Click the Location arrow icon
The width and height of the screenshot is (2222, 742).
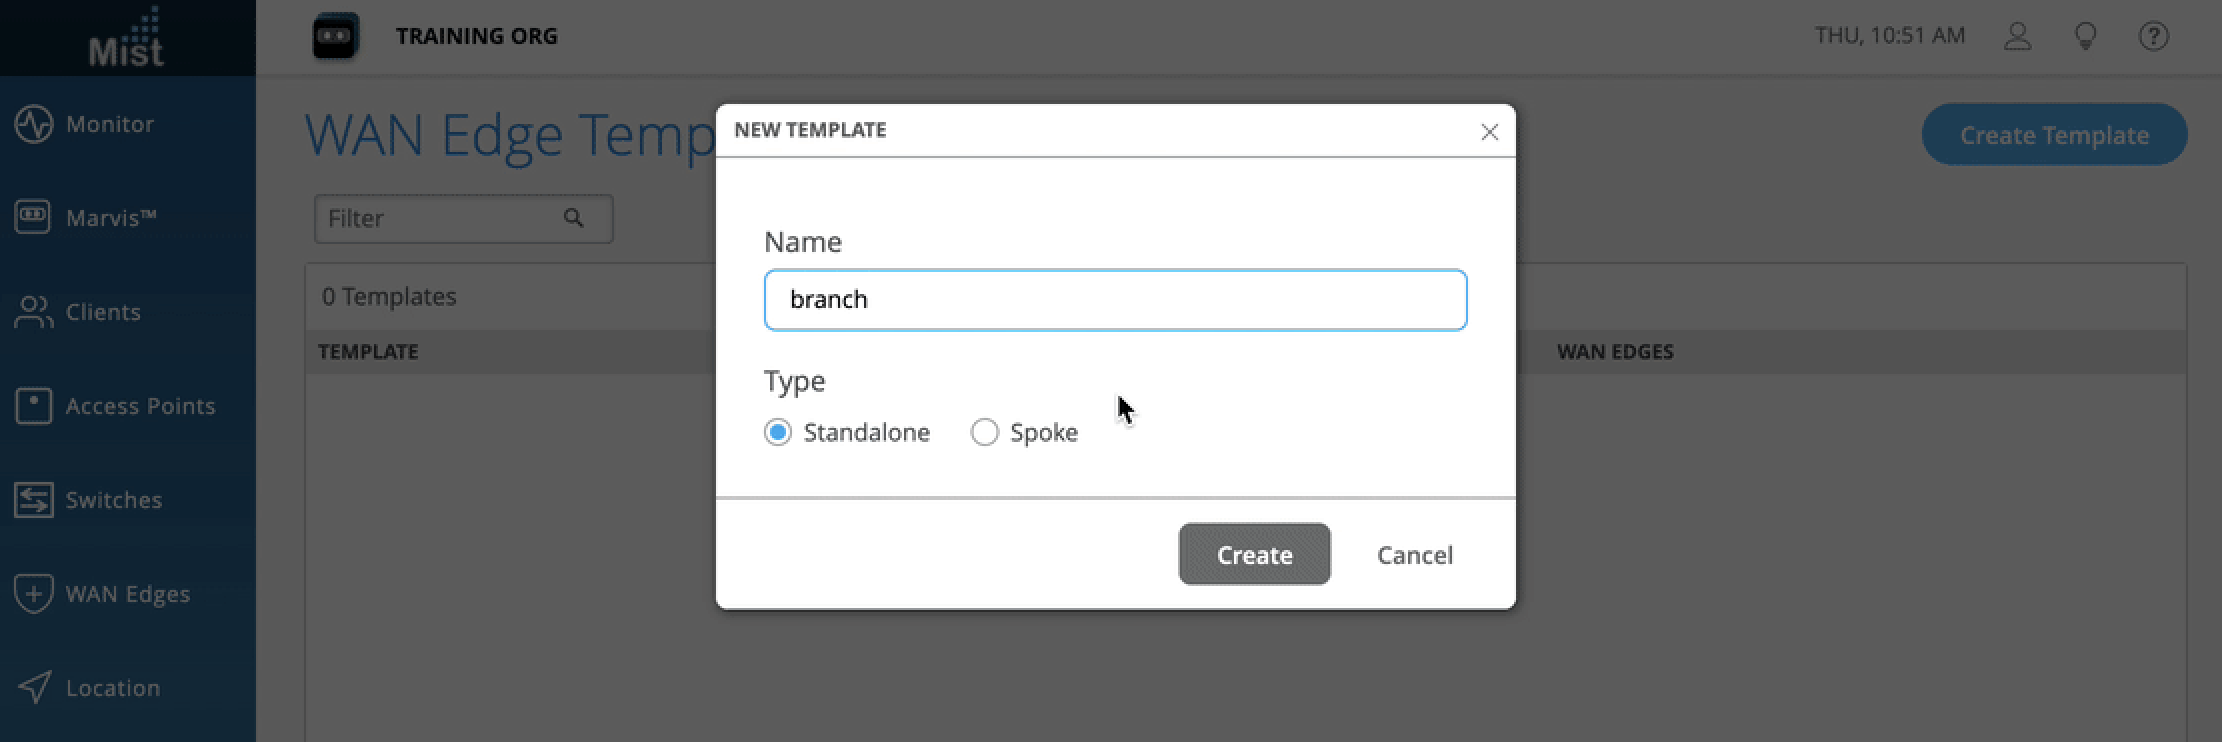point(35,687)
